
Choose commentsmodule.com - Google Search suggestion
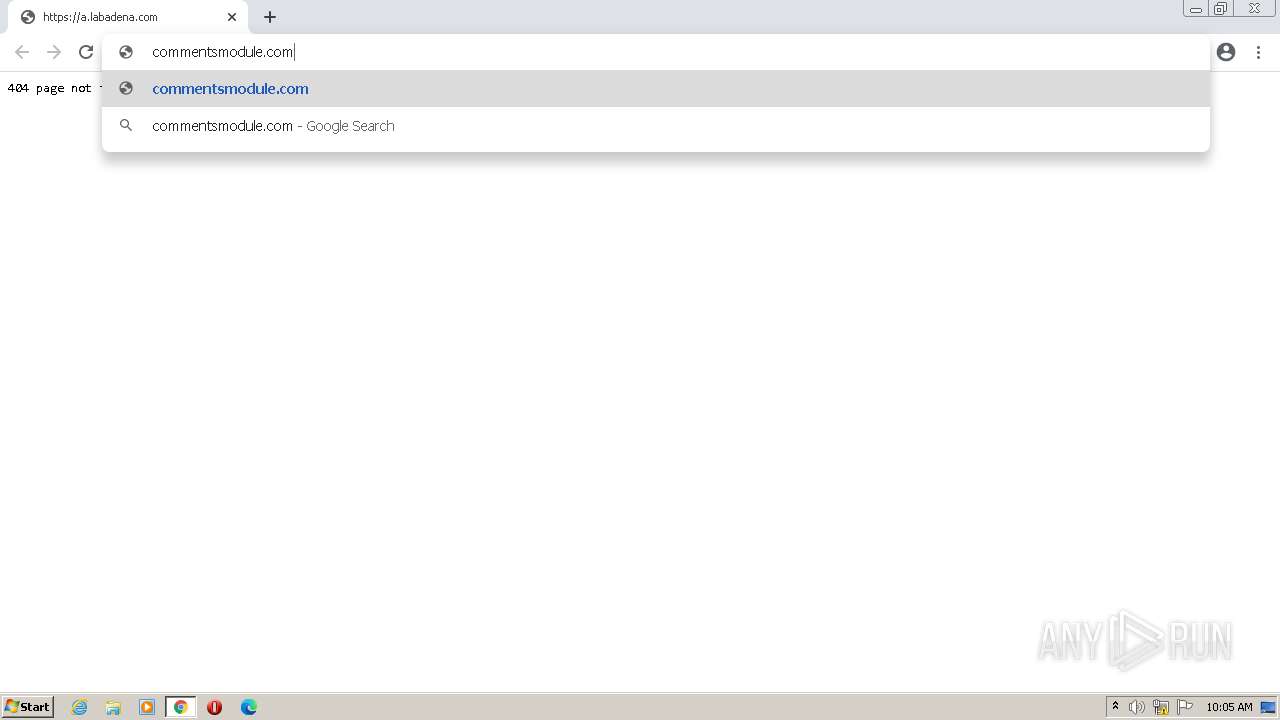tap(656, 126)
